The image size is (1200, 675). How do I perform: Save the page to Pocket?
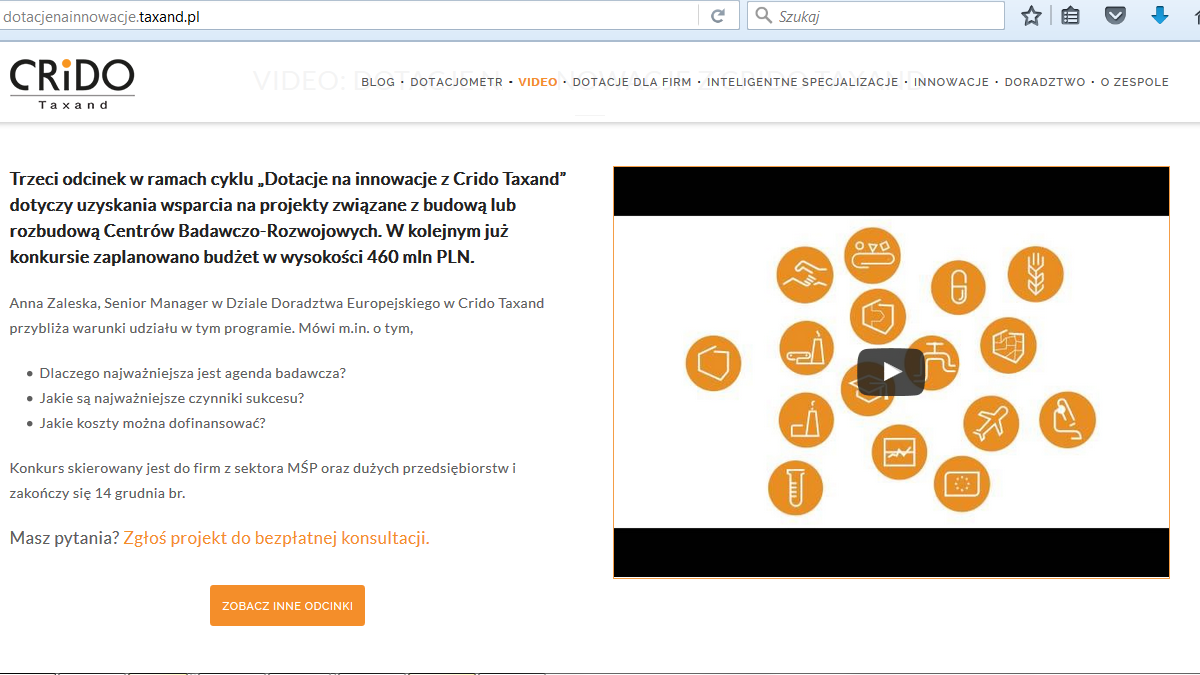tap(1116, 16)
